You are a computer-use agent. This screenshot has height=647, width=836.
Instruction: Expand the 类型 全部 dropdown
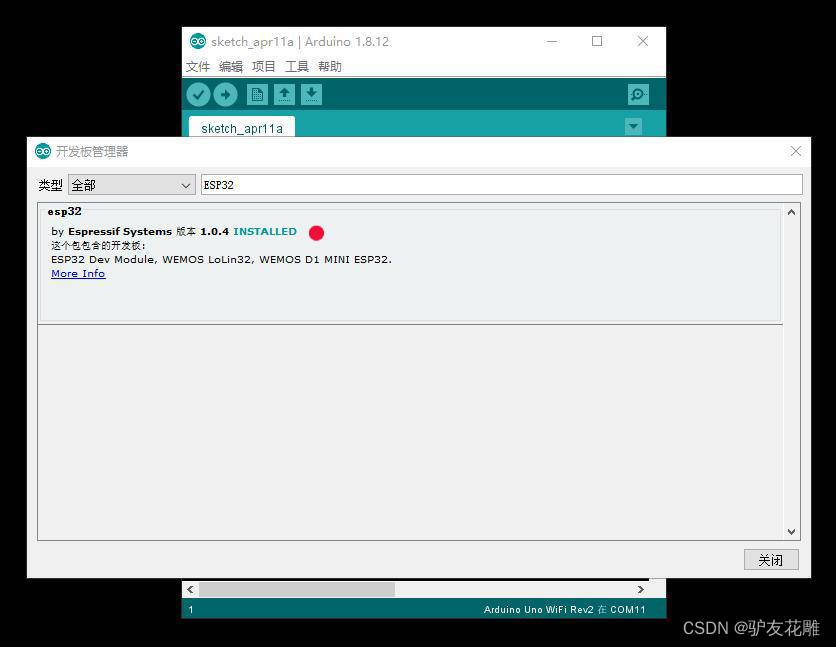pyautogui.click(x=132, y=185)
